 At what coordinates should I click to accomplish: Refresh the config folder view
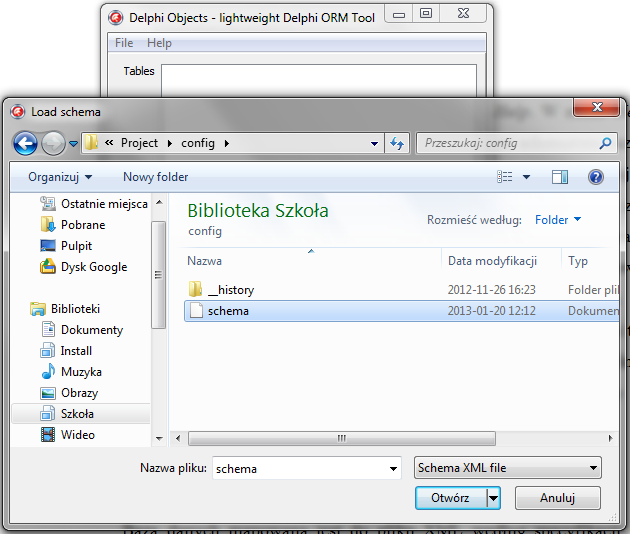click(x=397, y=143)
